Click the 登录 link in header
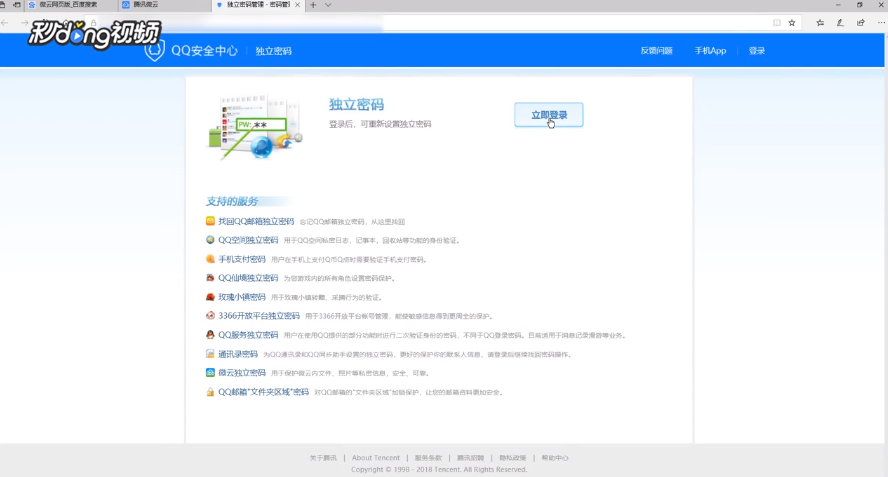The image size is (888, 477). 757,51
